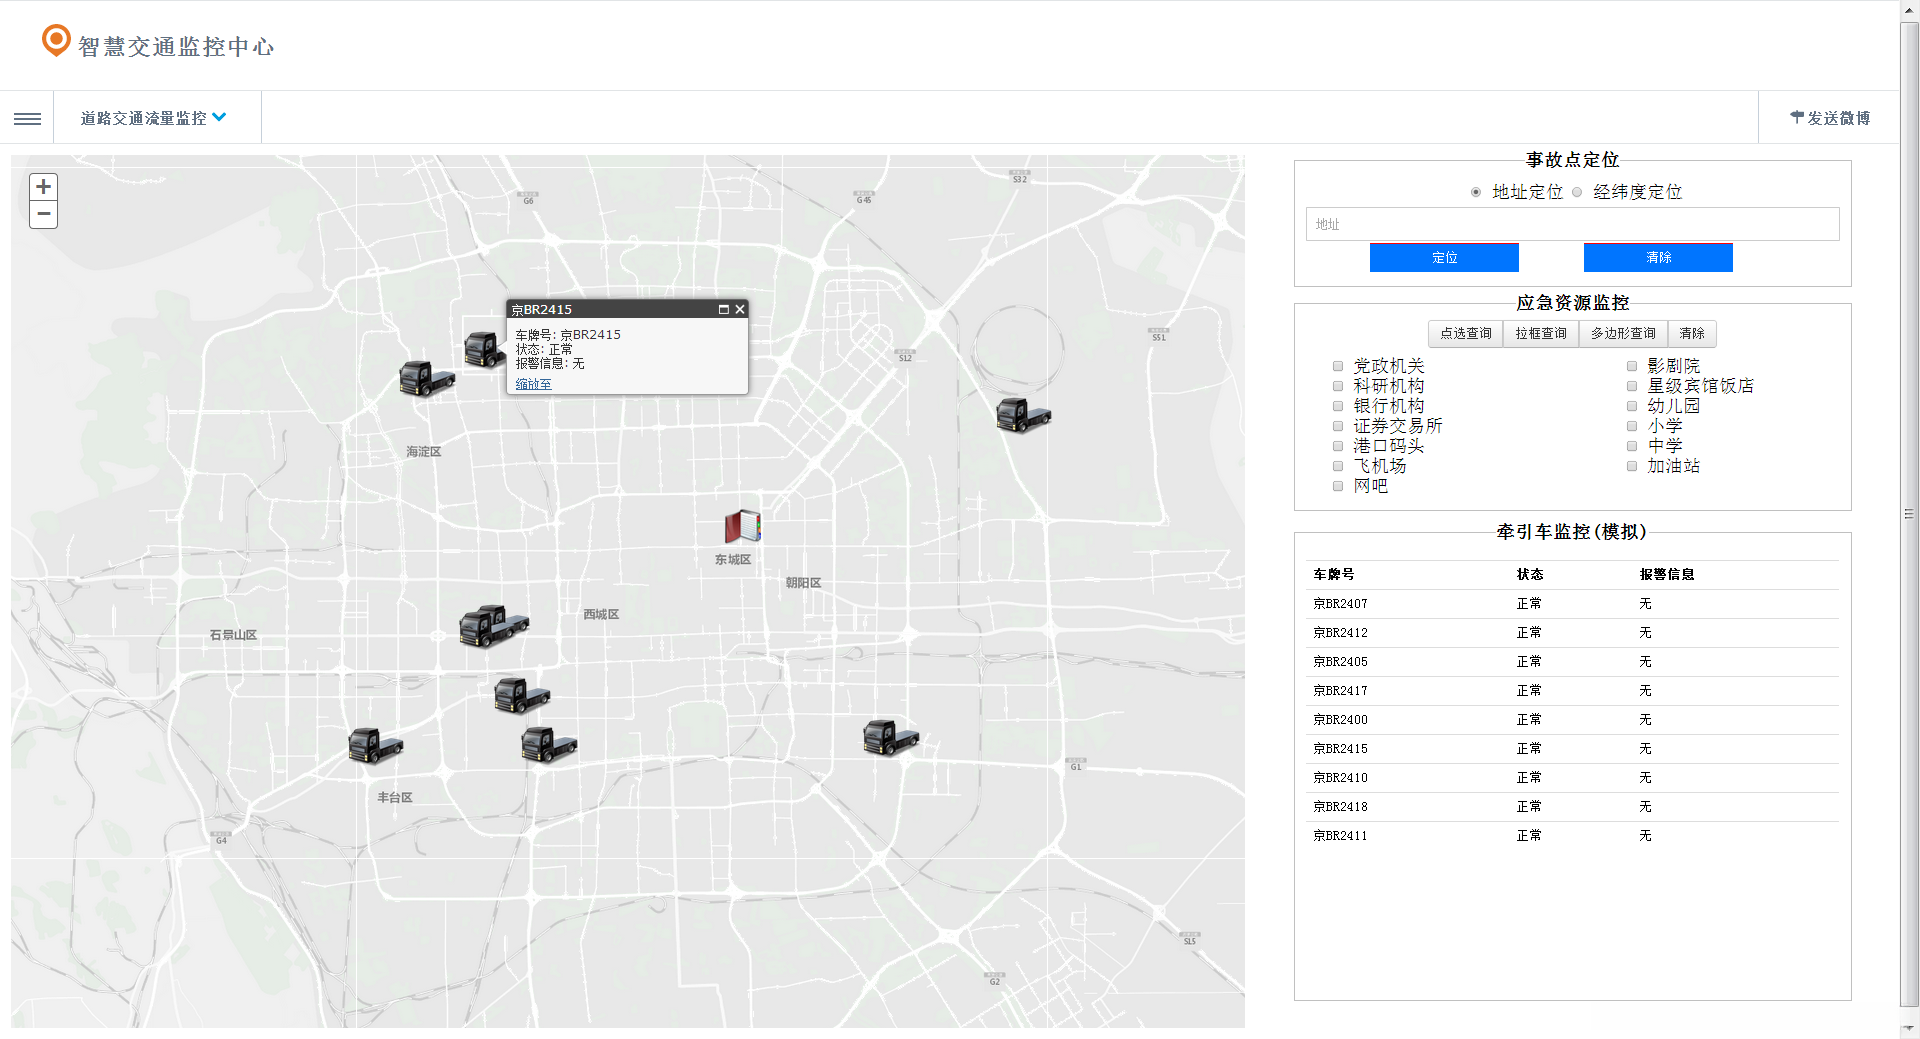1920x1039 pixels.
Task: Click the blue 定位 button
Action: [x=1444, y=257]
